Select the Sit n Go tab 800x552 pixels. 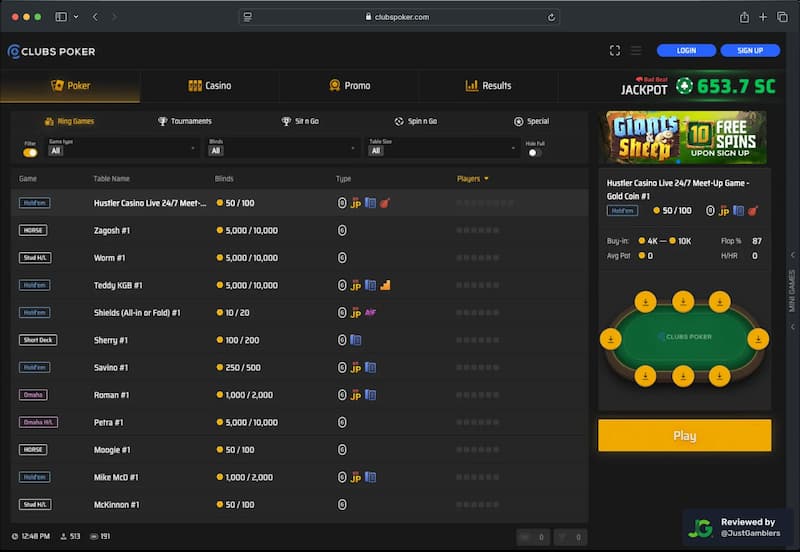click(x=300, y=121)
